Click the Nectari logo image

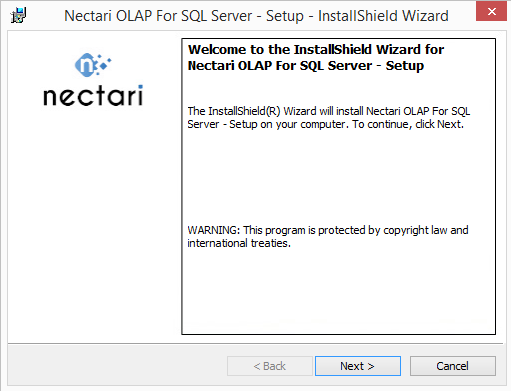93,80
